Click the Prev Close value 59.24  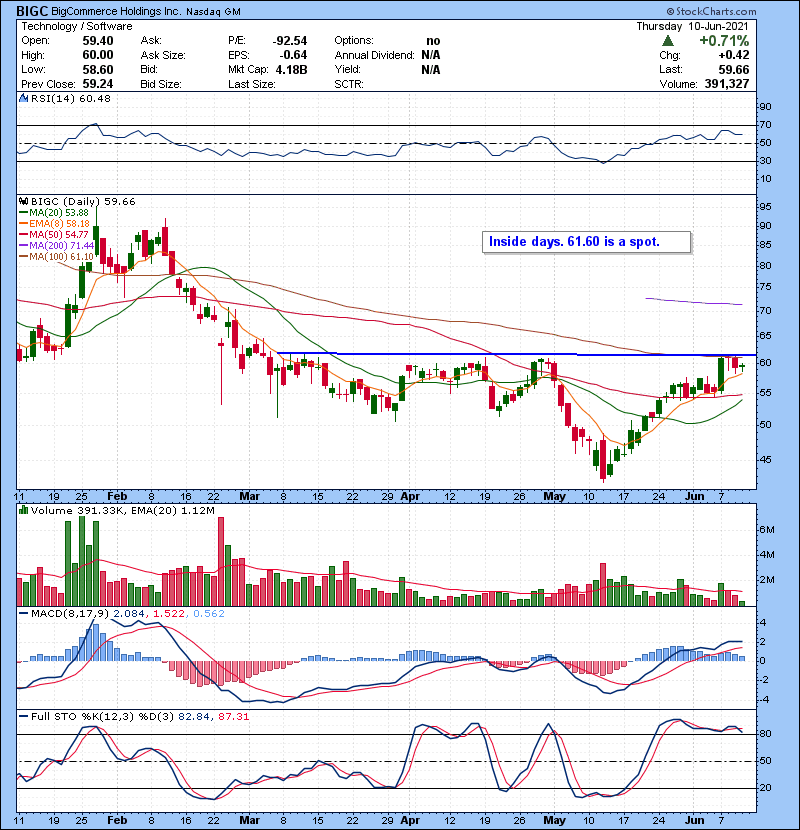coord(97,84)
